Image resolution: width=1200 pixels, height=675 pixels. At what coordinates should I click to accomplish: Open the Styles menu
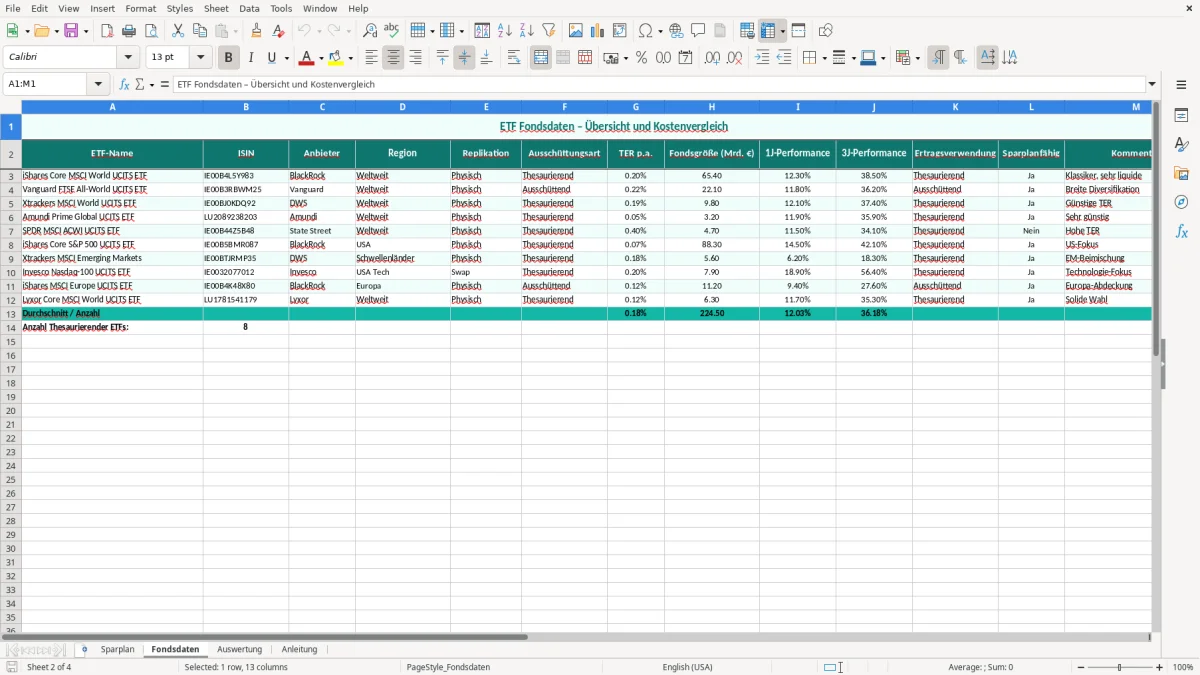coord(180,8)
